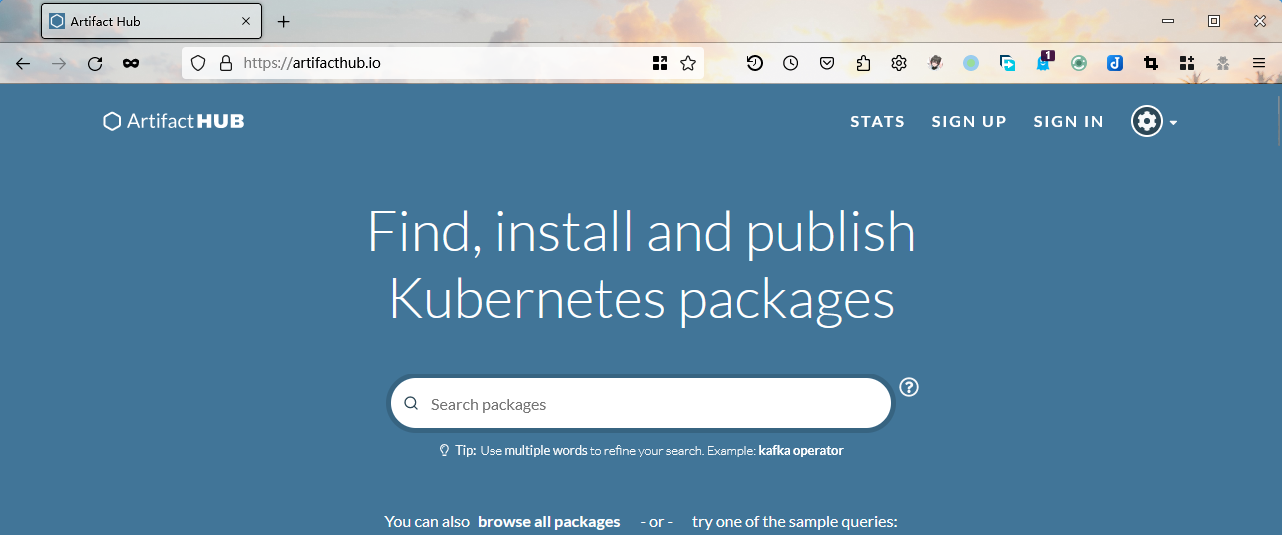Open the STATS page
Viewport: 1282px width, 535px height.
tap(877, 121)
